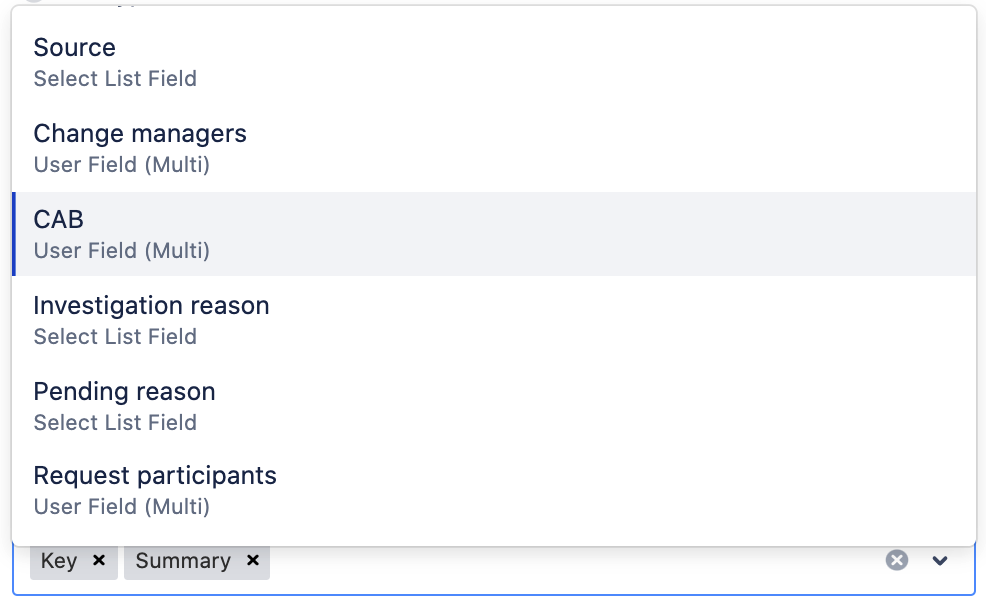Select the Source field option

coord(74,48)
